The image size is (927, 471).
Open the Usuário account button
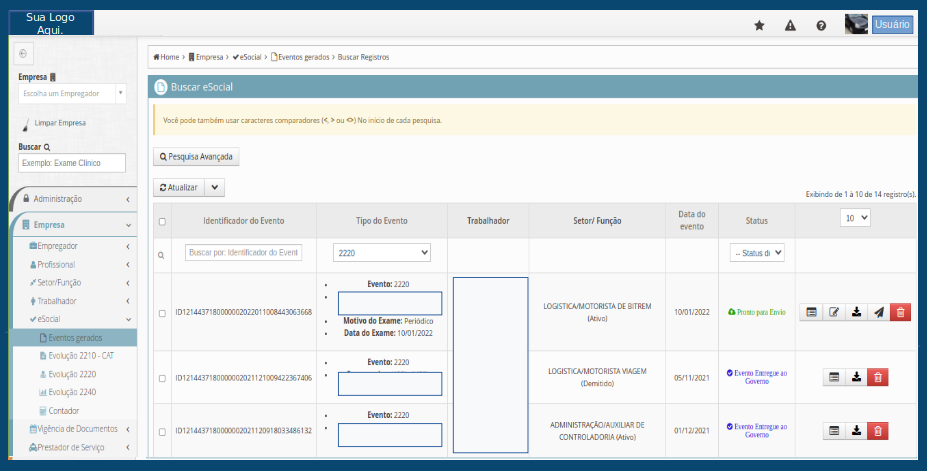tap(892, 24)
